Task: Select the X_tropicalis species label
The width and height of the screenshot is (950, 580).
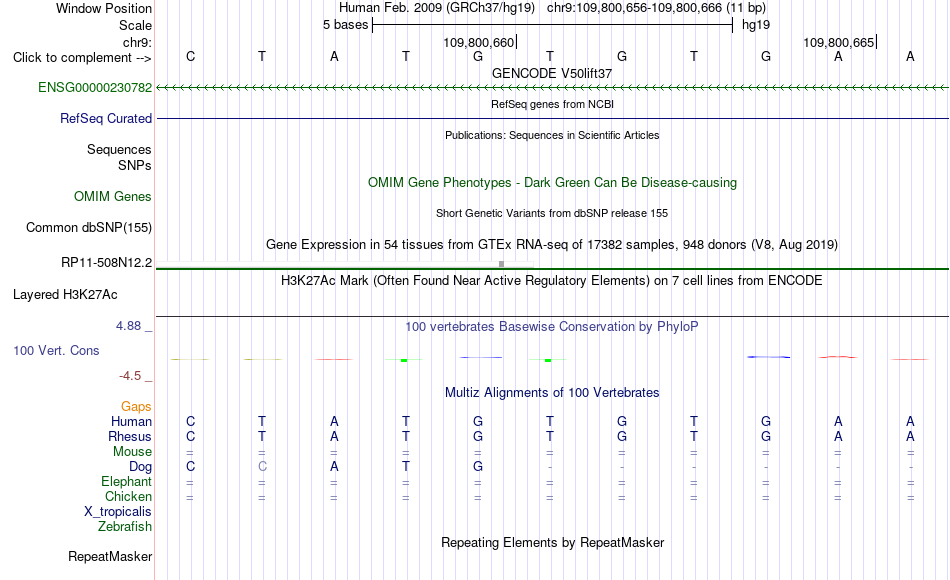Action: [x=118, y=512]
